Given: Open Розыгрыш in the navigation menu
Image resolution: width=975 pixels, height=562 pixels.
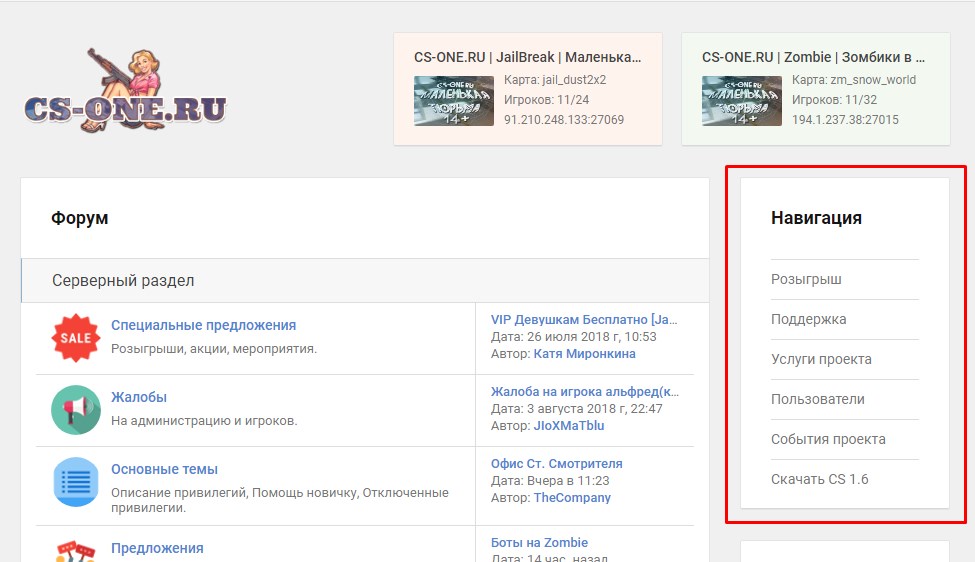Looking at the screenshot, I should point(806,279).
